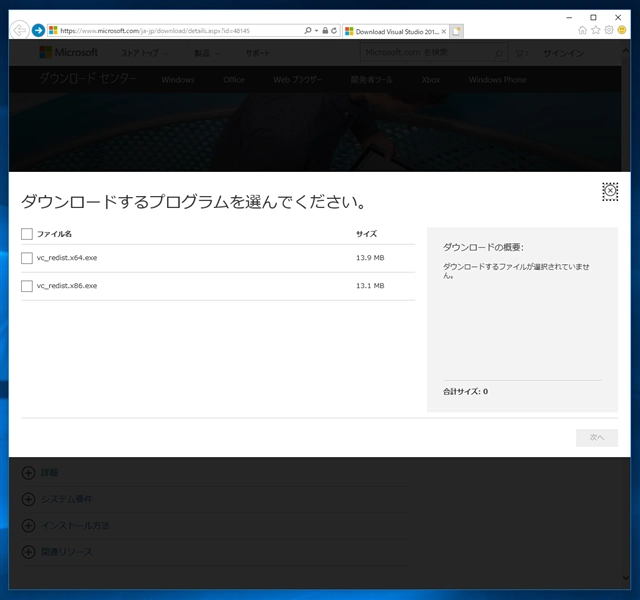Image resolution: width=640 pixels, height=600 pixels.
Task: Click the 合計サイズ: 0 text
Action: click(x=466, y=392)
